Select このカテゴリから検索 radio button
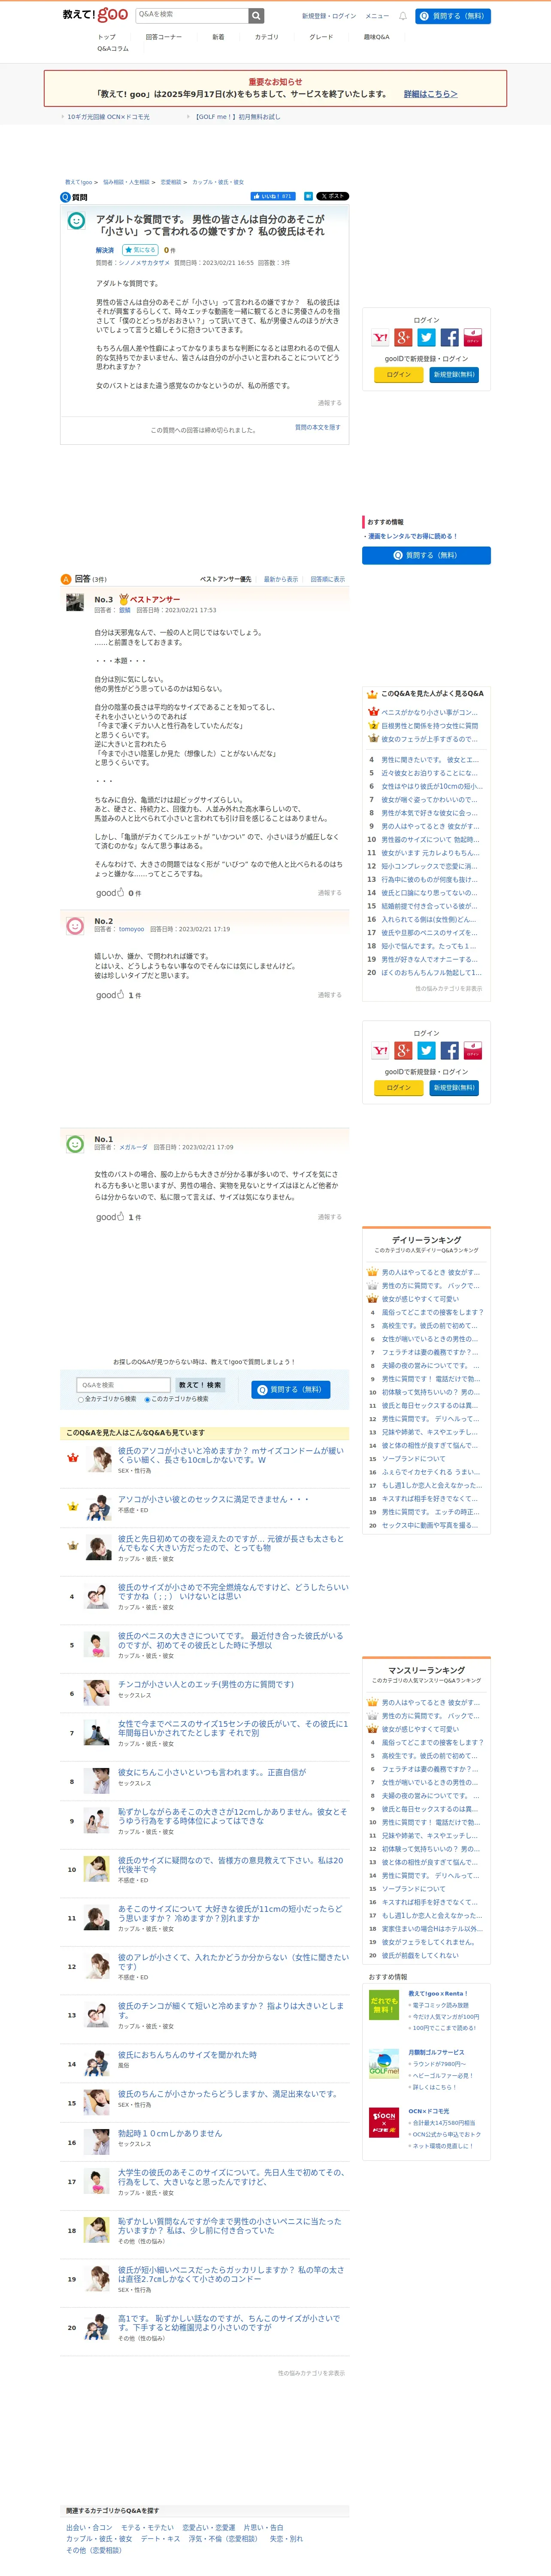The image size is (551, 2576). pyautogui.click(x=147, y=1400)
